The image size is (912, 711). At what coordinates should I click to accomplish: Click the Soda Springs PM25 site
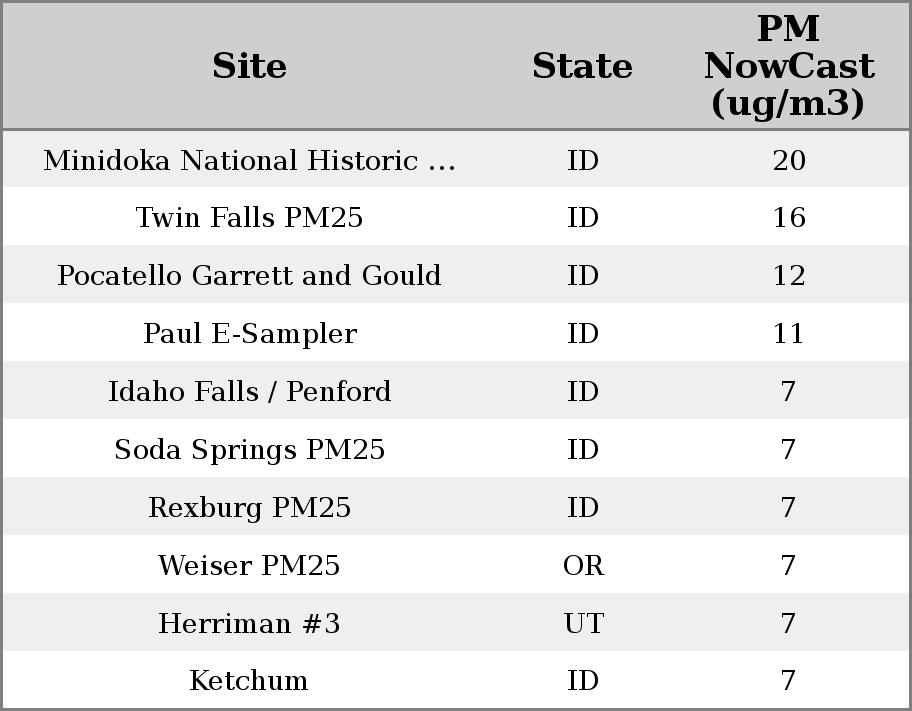tap(249, 450)
